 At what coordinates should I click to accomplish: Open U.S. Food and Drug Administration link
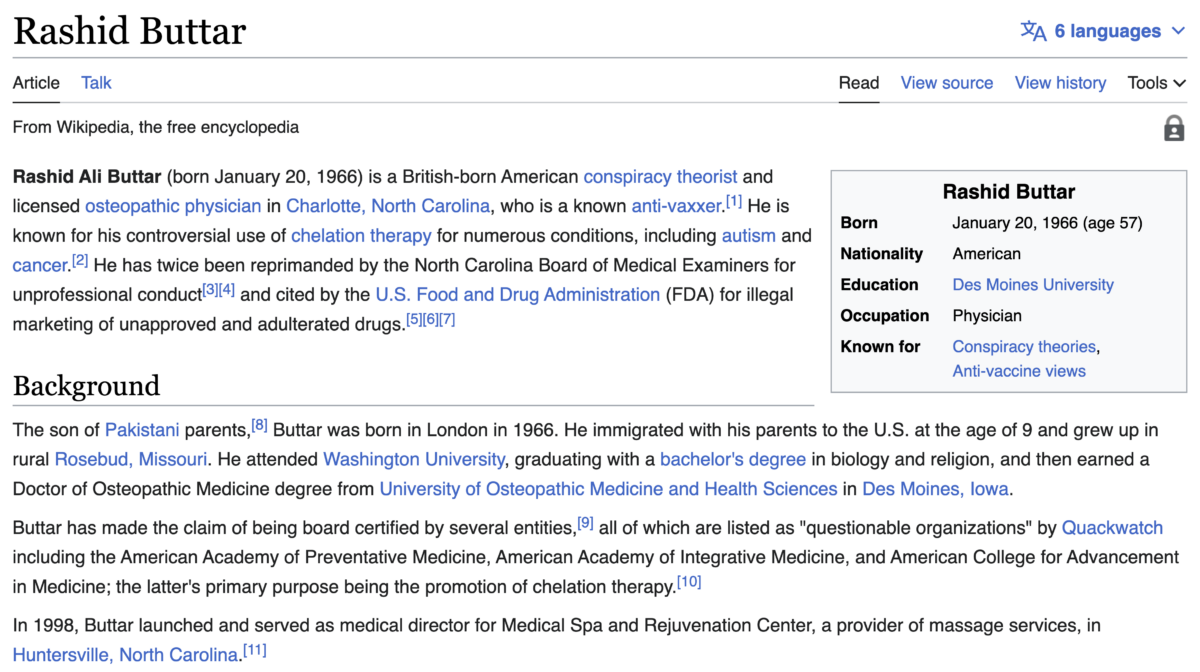click(x=518, y=295)
